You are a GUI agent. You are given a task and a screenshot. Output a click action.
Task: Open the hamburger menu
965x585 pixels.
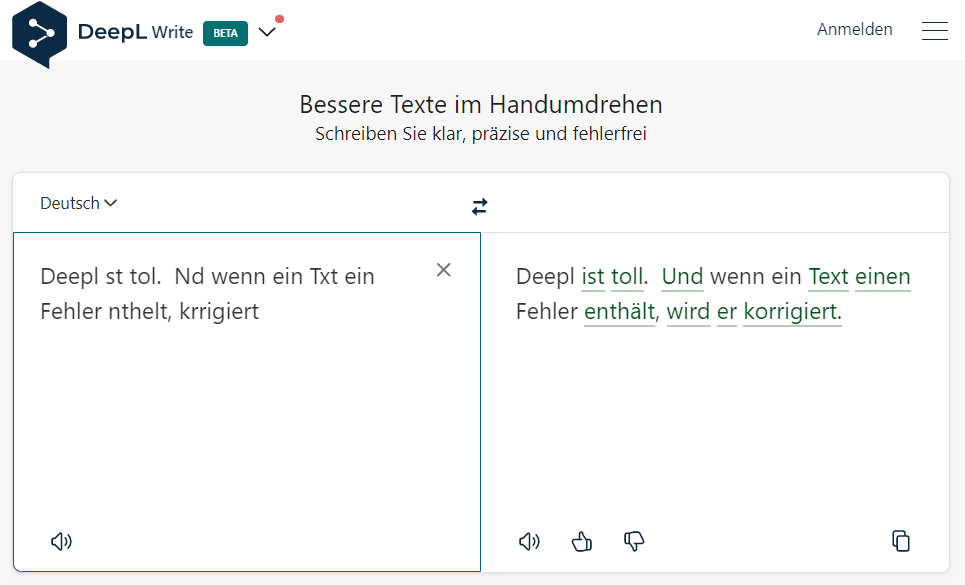click(934, 31)
